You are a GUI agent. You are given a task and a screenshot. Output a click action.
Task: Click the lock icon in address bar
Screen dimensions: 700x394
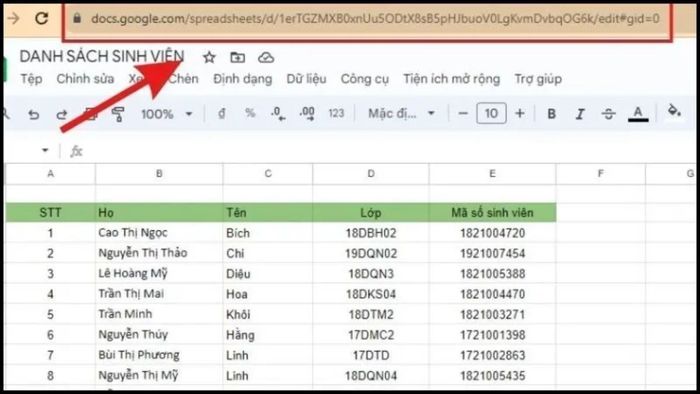(x=77, y=18)
